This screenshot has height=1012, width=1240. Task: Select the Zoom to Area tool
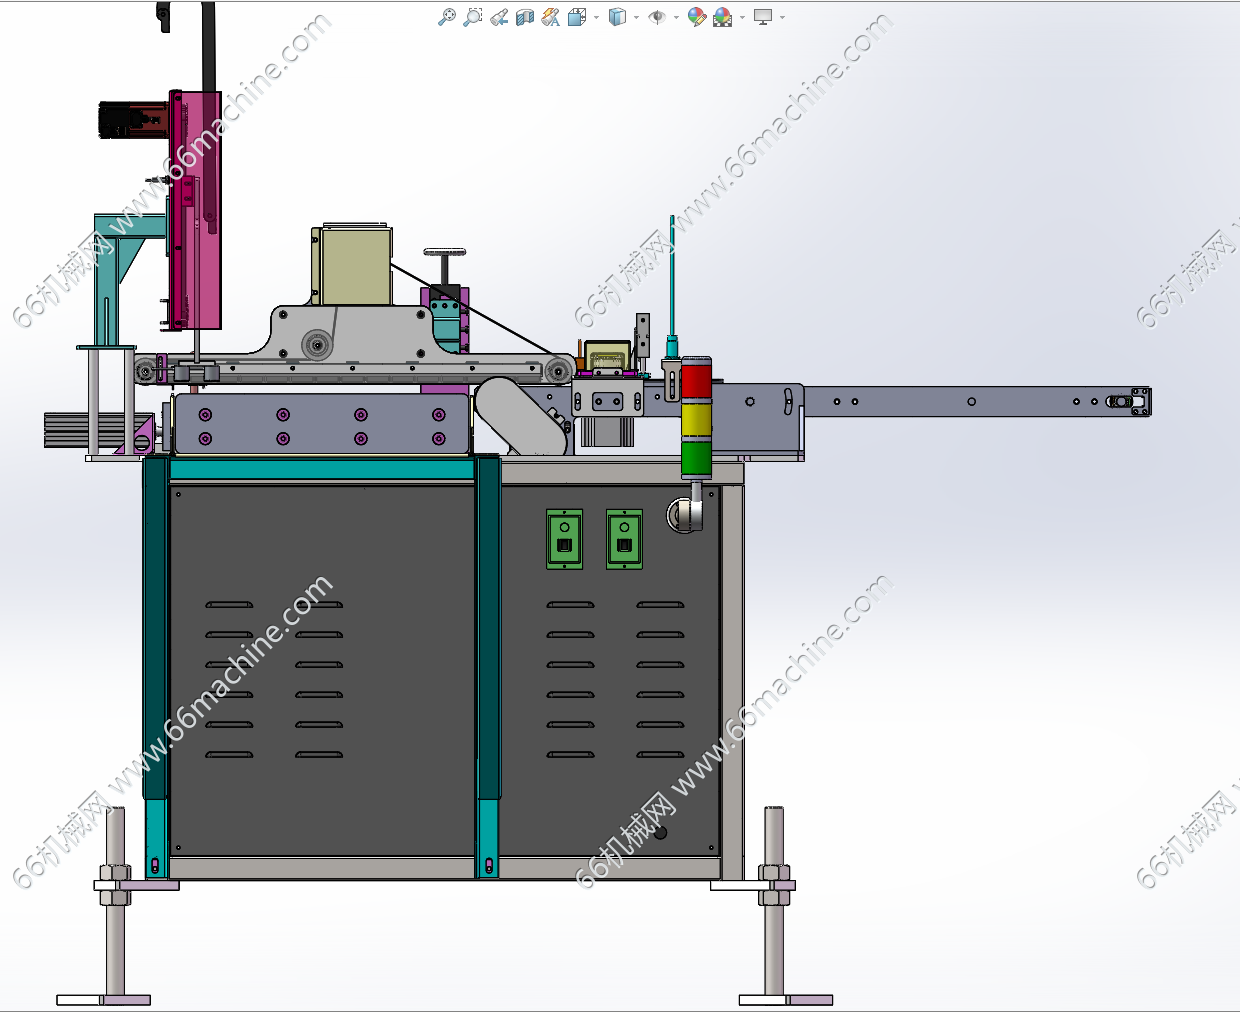(x=473, y=17)
